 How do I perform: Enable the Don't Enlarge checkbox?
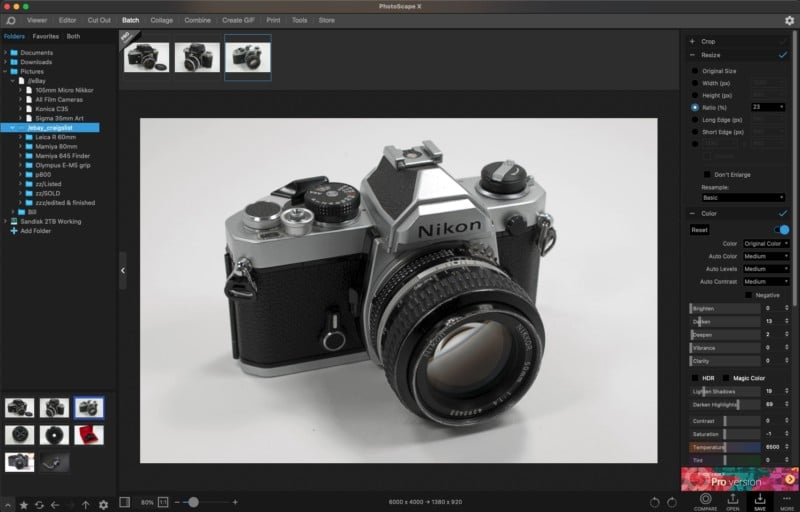point(708,174)
